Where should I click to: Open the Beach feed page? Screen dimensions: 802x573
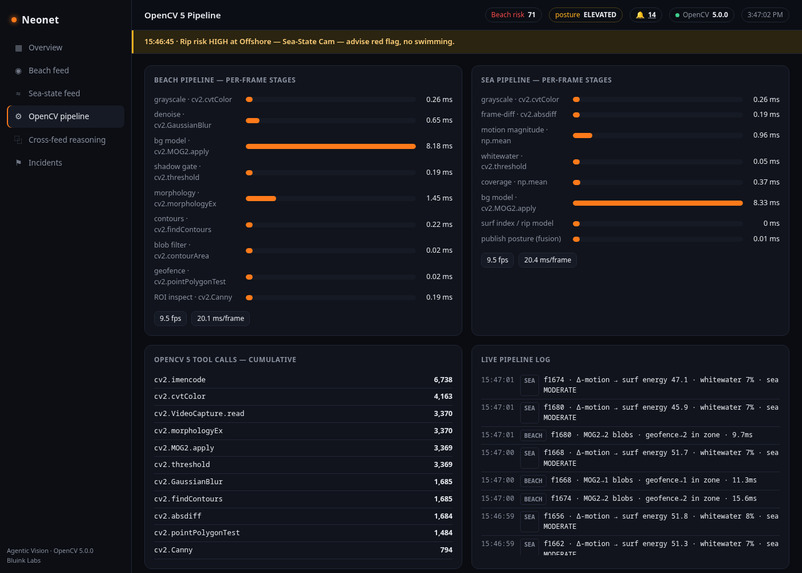point(65,71)
